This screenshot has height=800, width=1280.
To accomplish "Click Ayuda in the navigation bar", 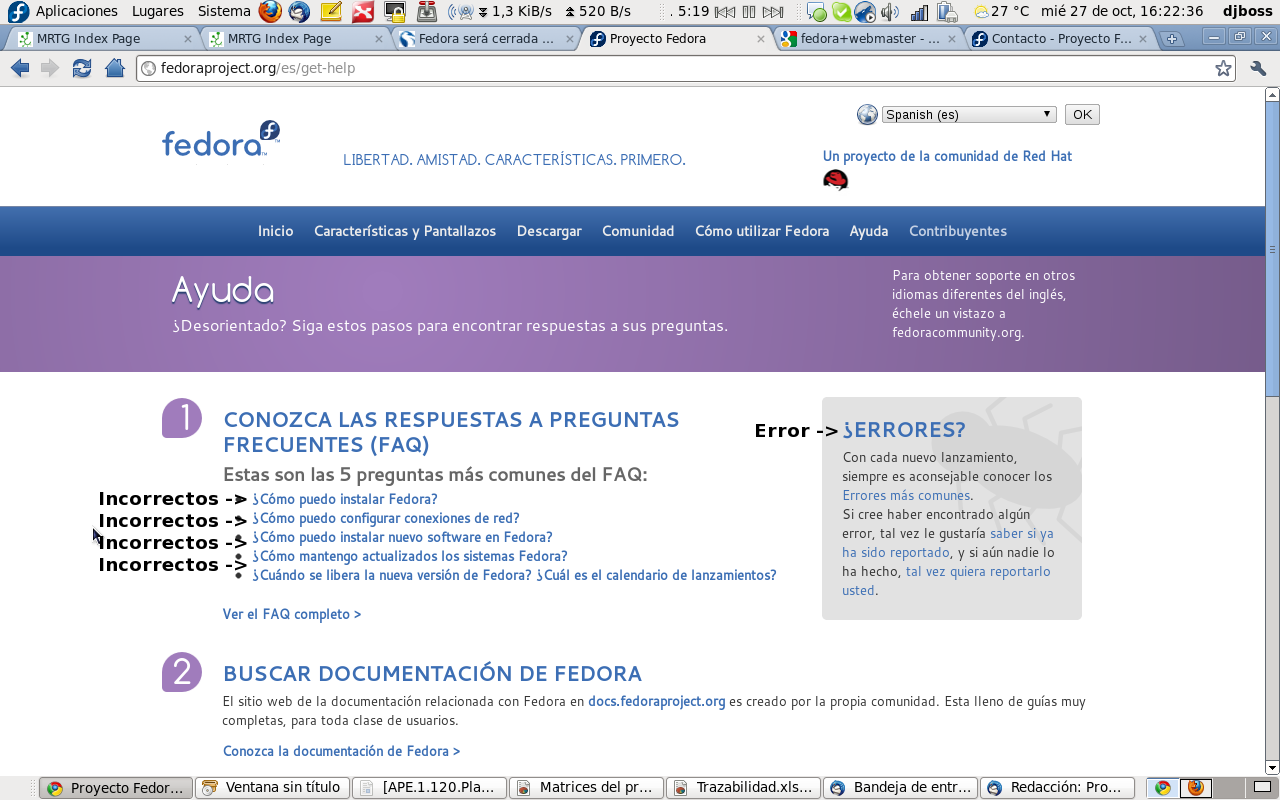I will click(x=869, y=231).
